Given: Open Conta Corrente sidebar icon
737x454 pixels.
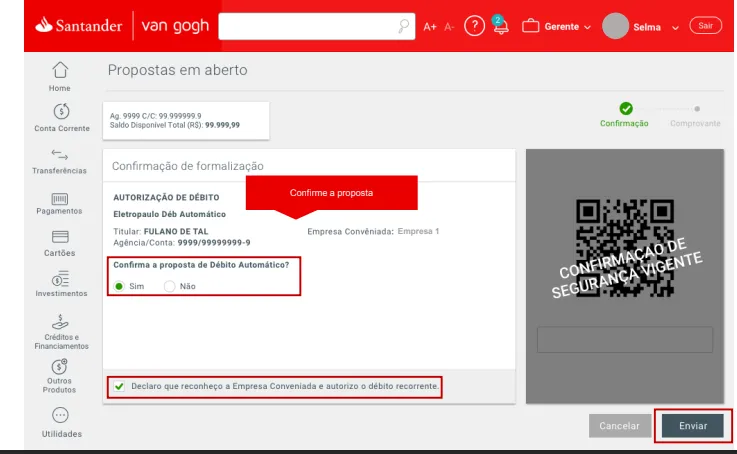Looking at the screenshot, I should click(60, 110).
